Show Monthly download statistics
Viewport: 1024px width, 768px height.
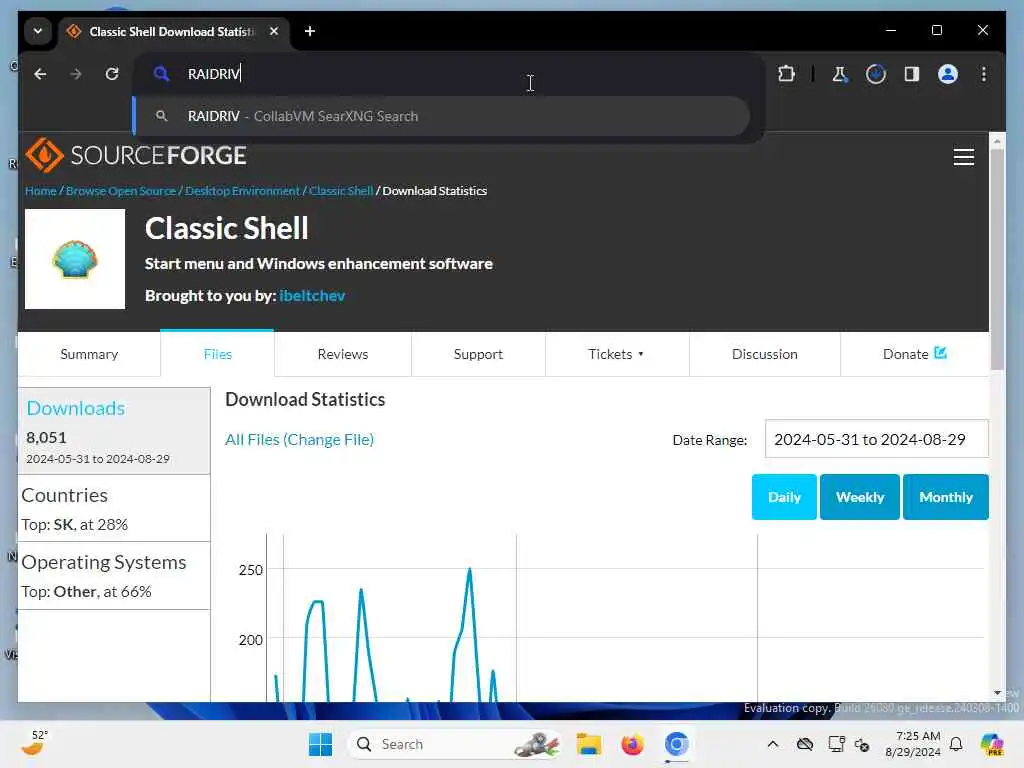point(946,497)
